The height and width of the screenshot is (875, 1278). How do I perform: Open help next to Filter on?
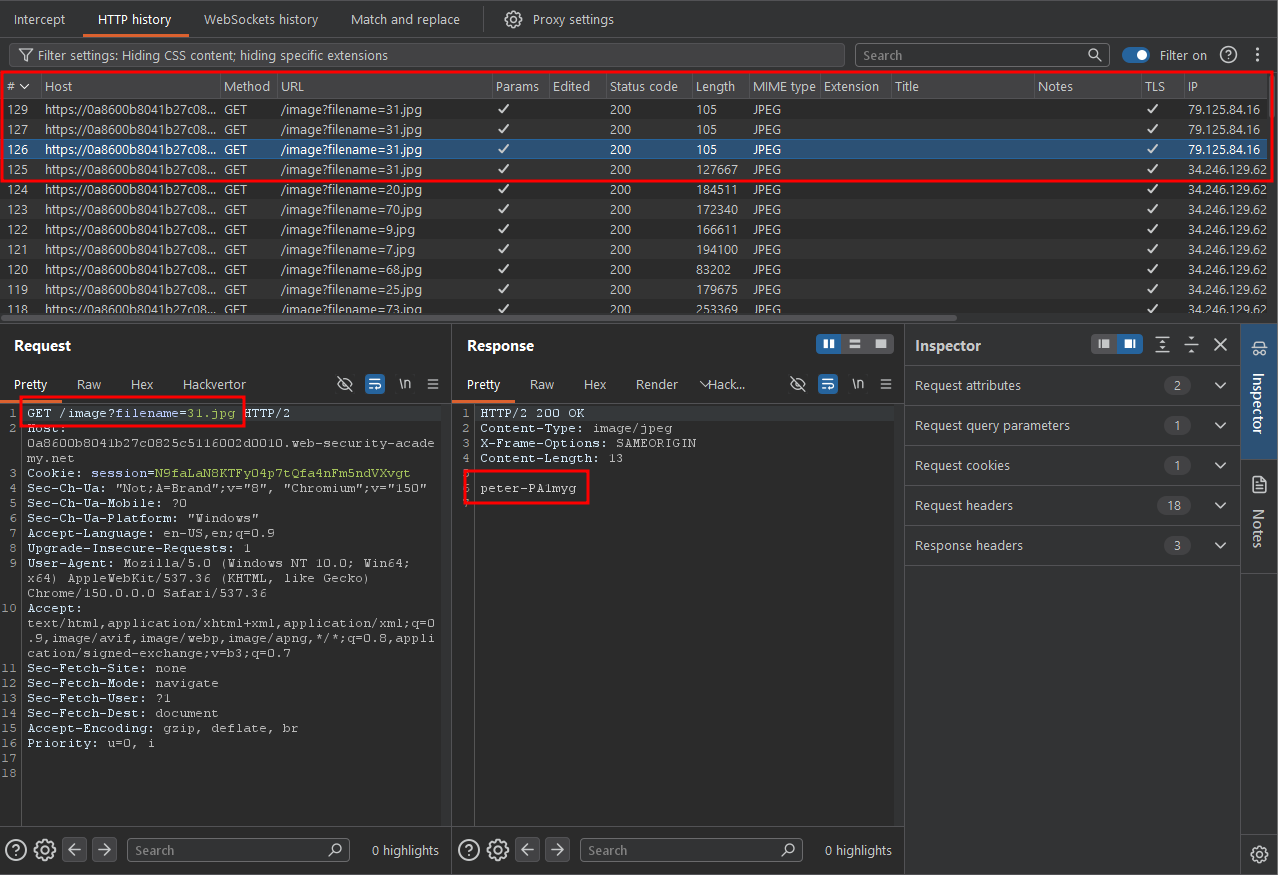point(1229,55)
